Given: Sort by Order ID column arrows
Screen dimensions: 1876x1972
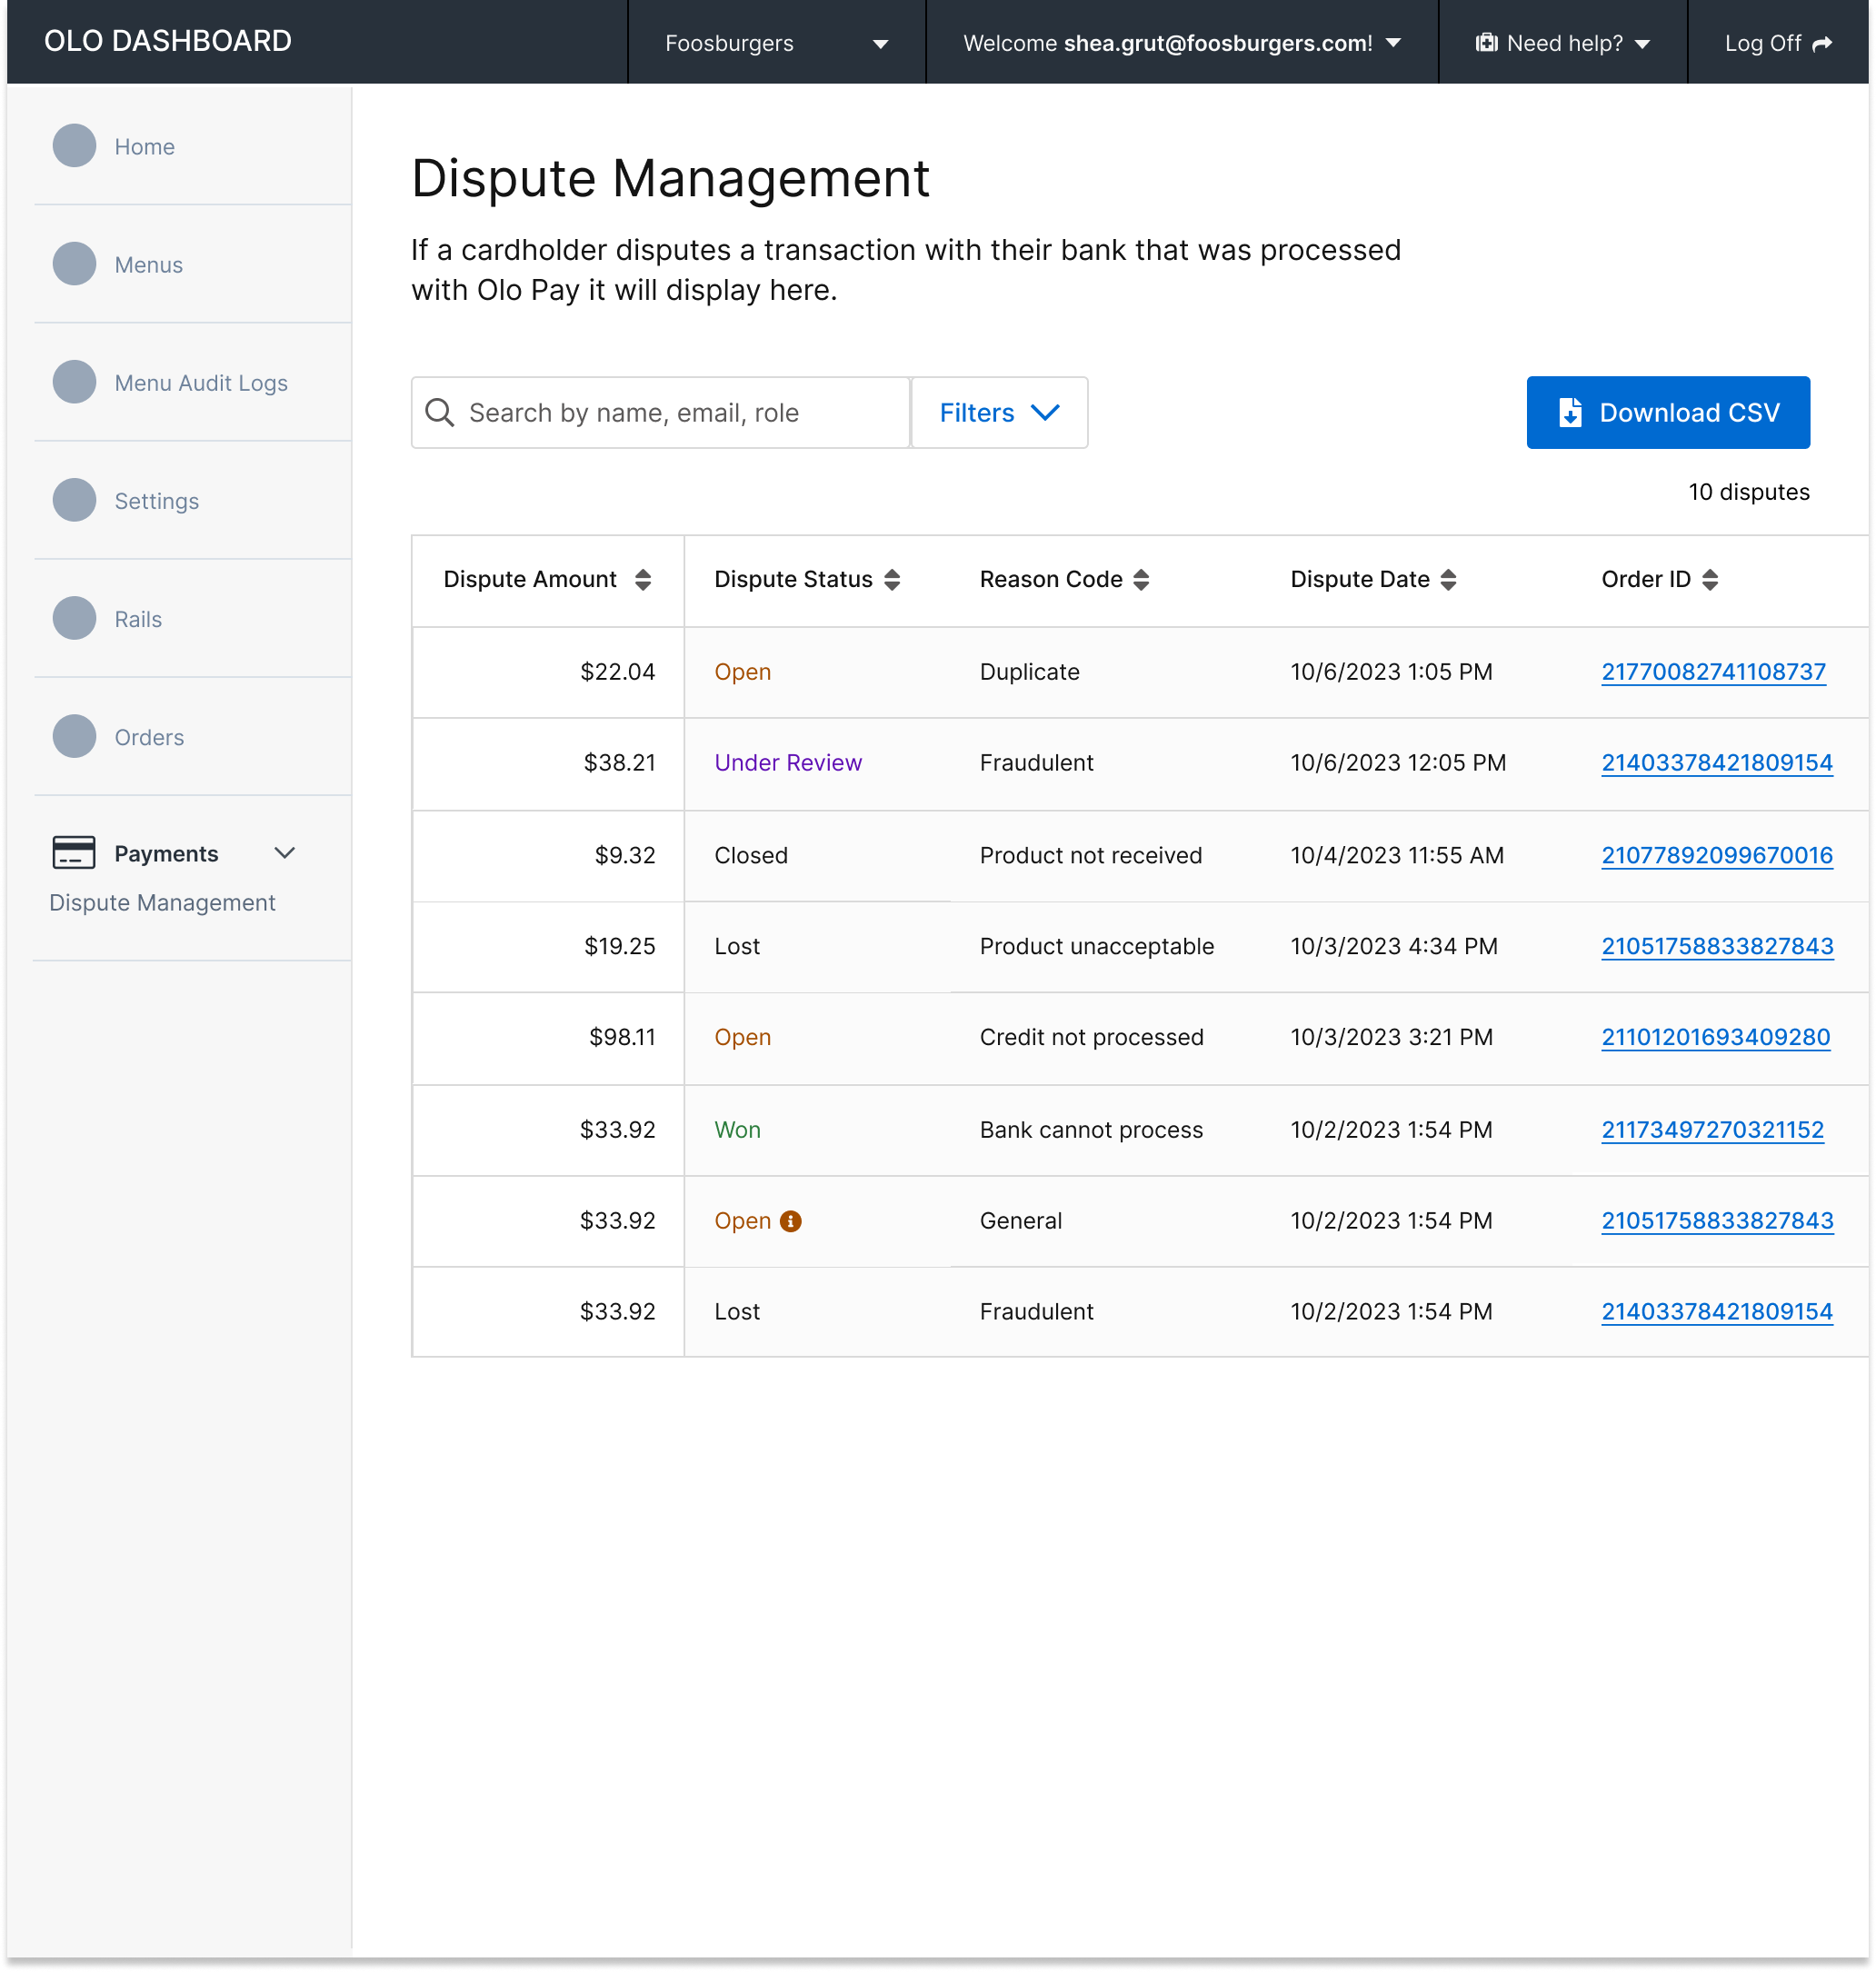Looking at the screenshot, I should (x=1710, y=580).
